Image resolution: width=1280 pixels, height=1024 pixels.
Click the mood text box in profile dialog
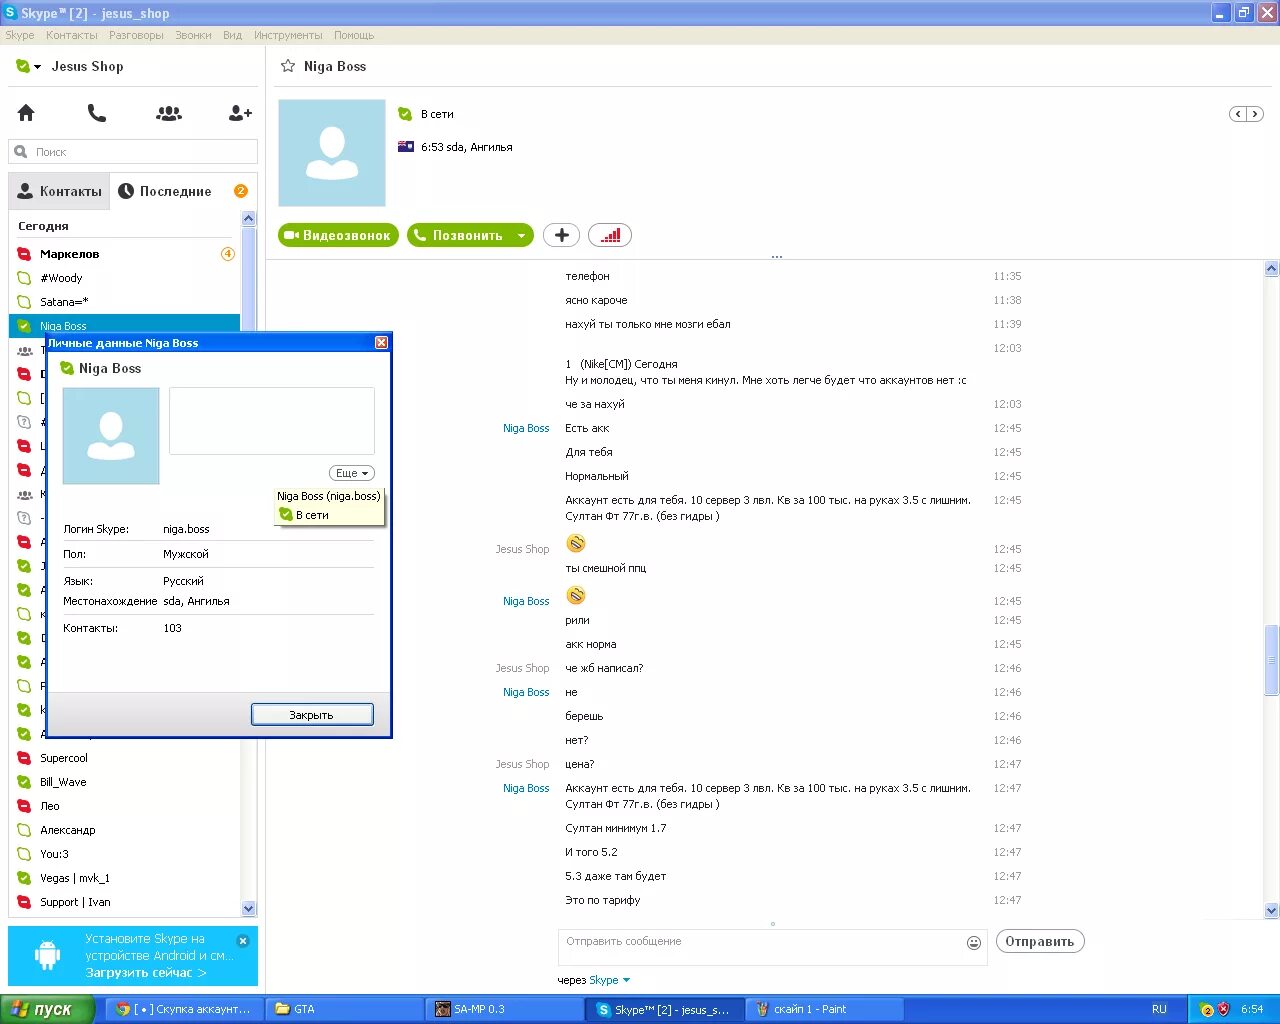(x=272, y=421)
